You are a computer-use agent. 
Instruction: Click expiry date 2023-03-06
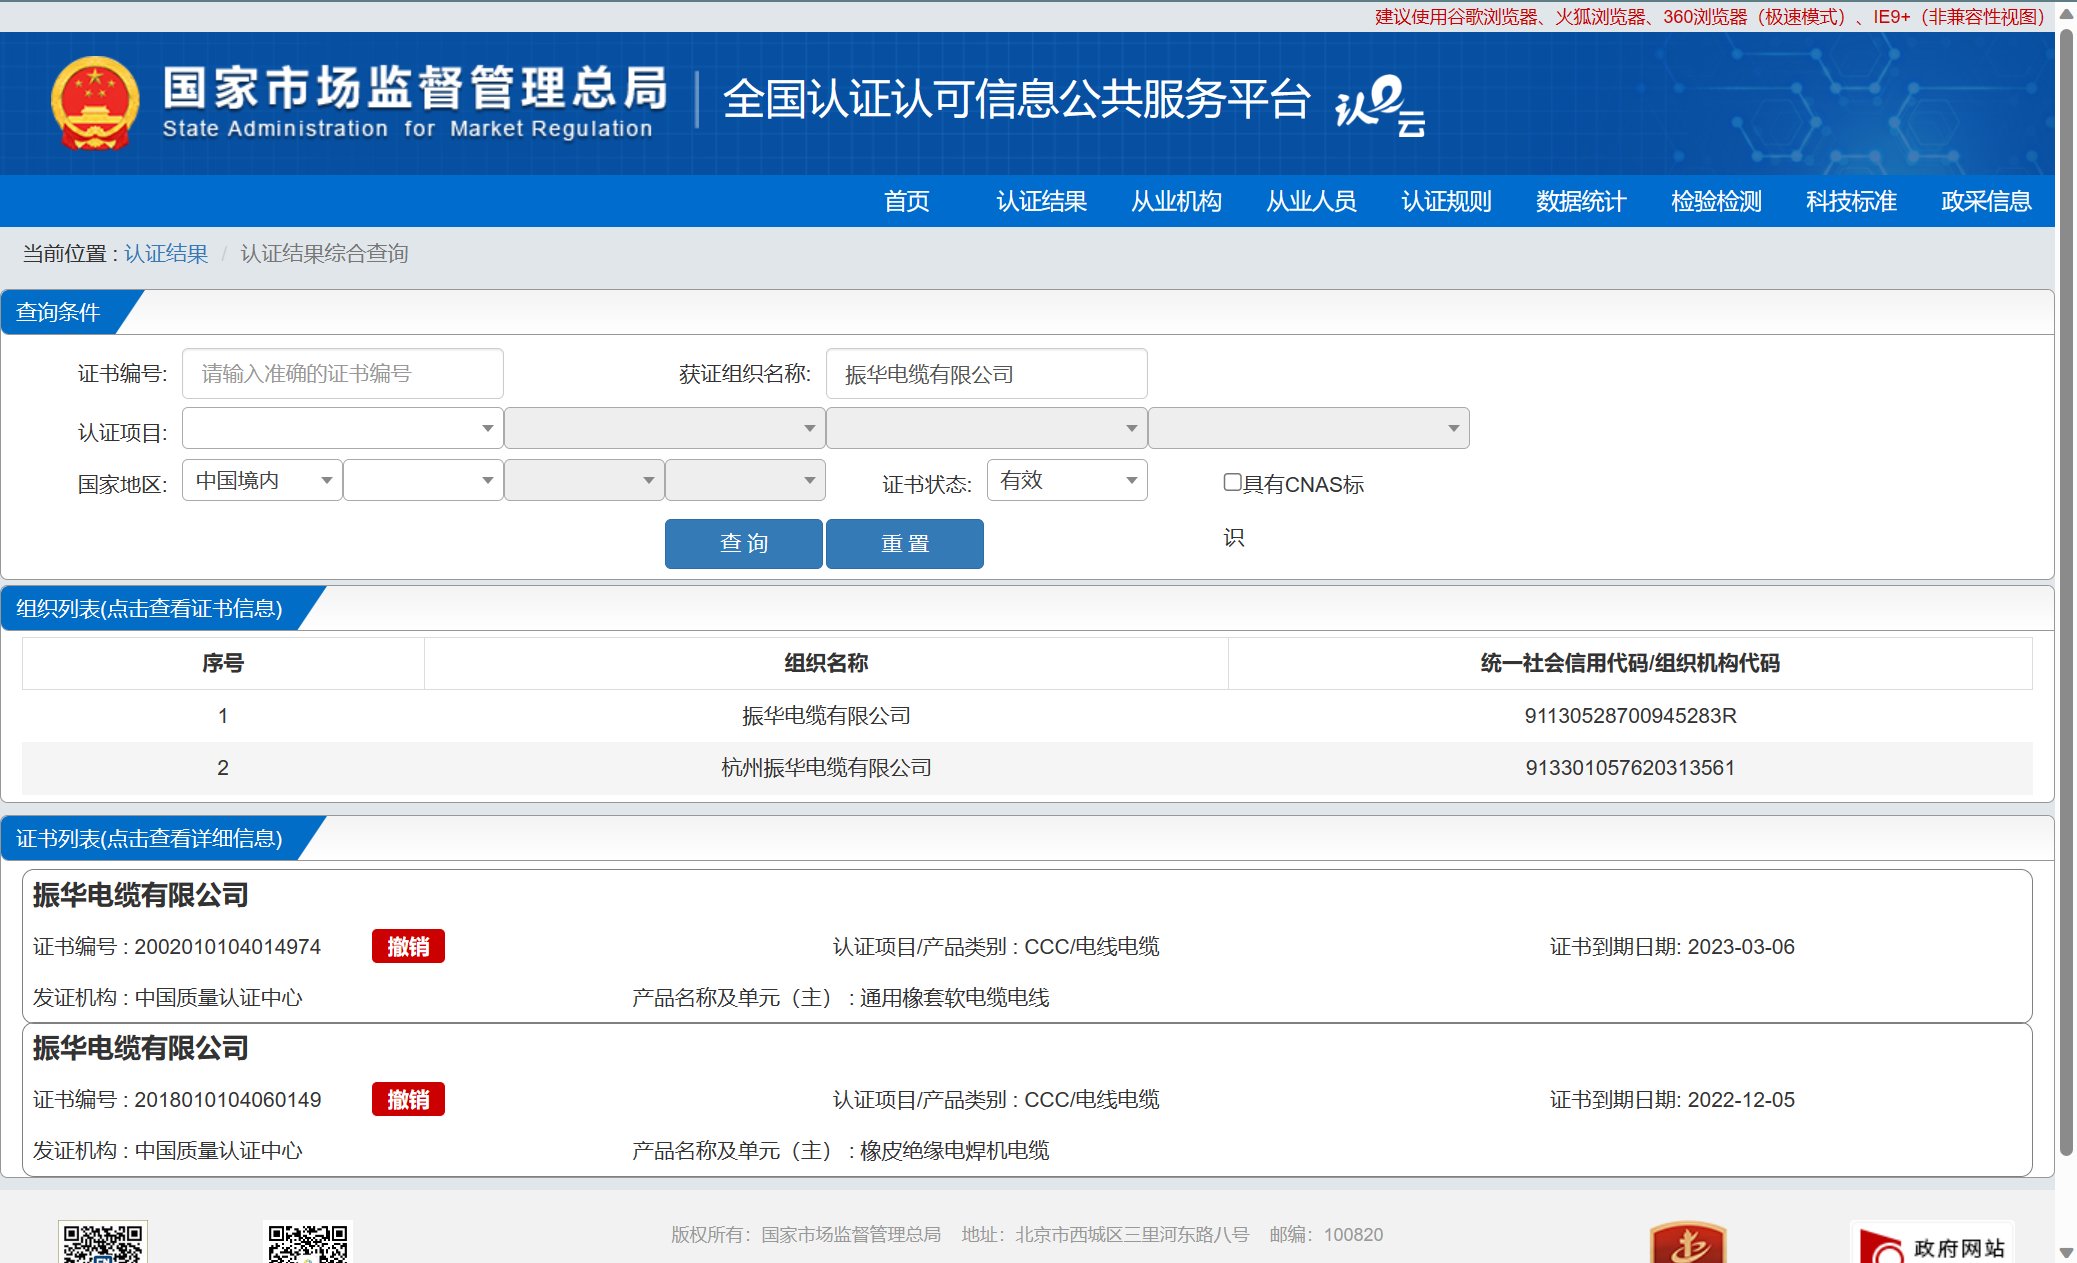tap(1741, 947)
